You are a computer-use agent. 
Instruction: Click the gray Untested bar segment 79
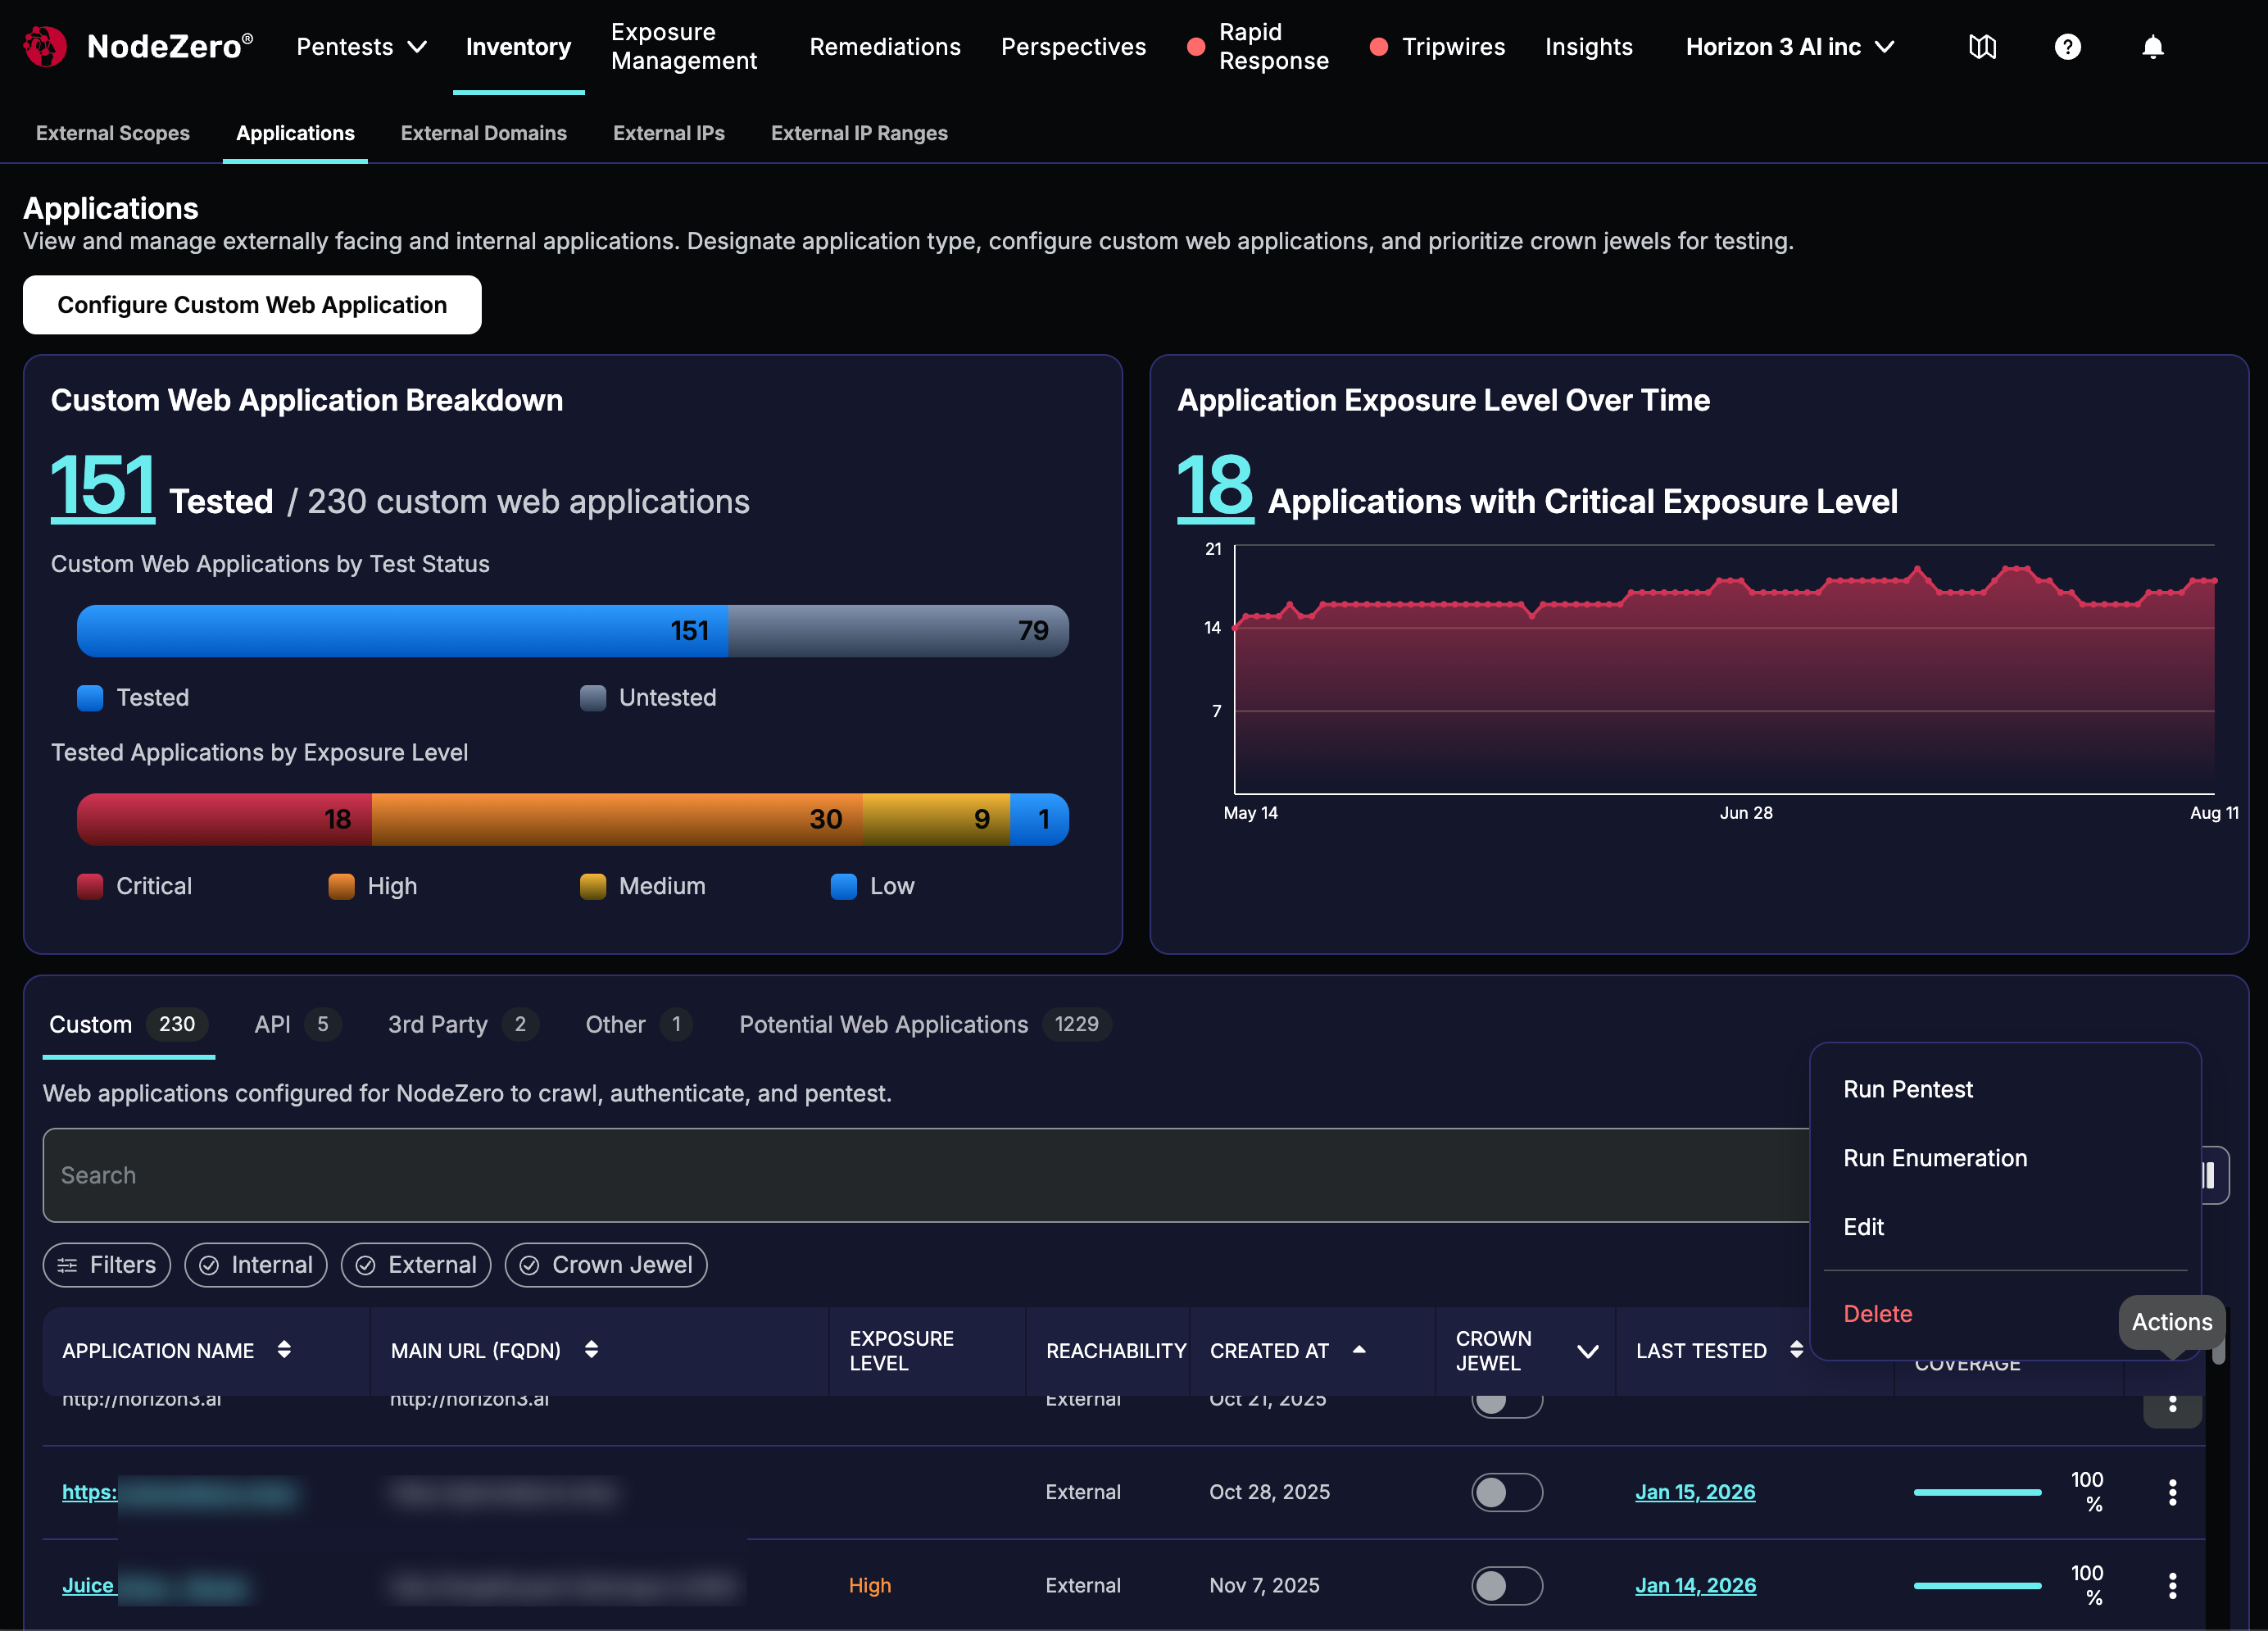pyautogui.click(x=898, y=631)
